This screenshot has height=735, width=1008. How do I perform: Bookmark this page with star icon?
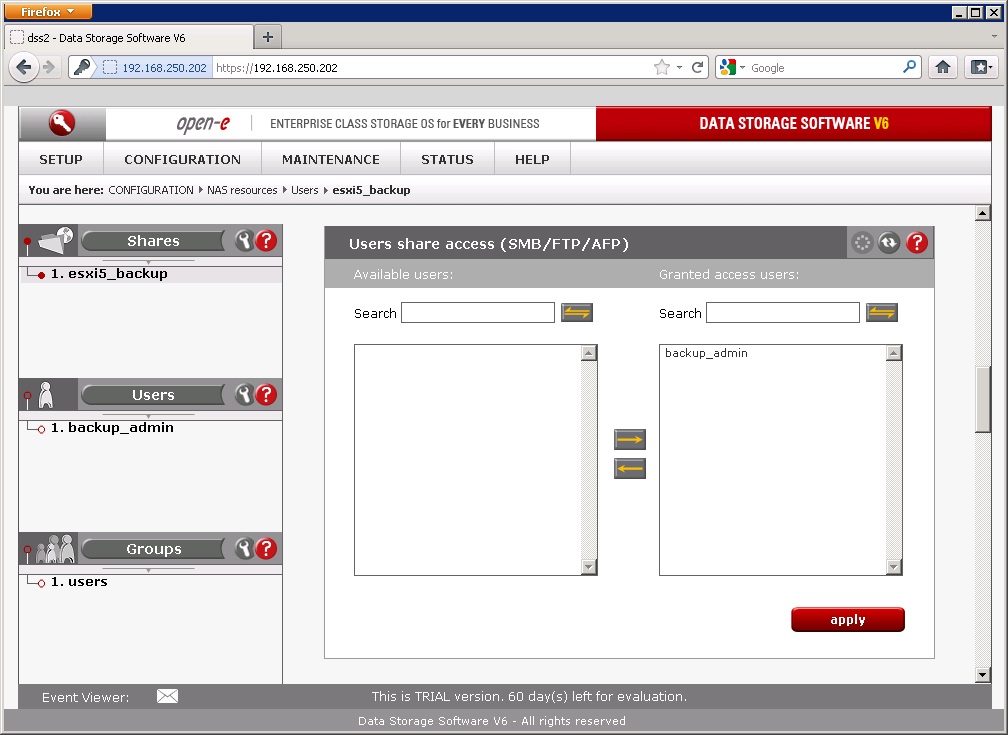tap(662, 68)
